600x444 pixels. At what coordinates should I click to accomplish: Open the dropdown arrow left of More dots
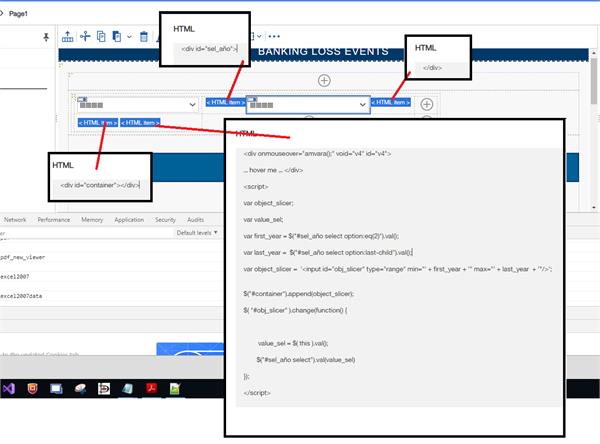point(259,36)
